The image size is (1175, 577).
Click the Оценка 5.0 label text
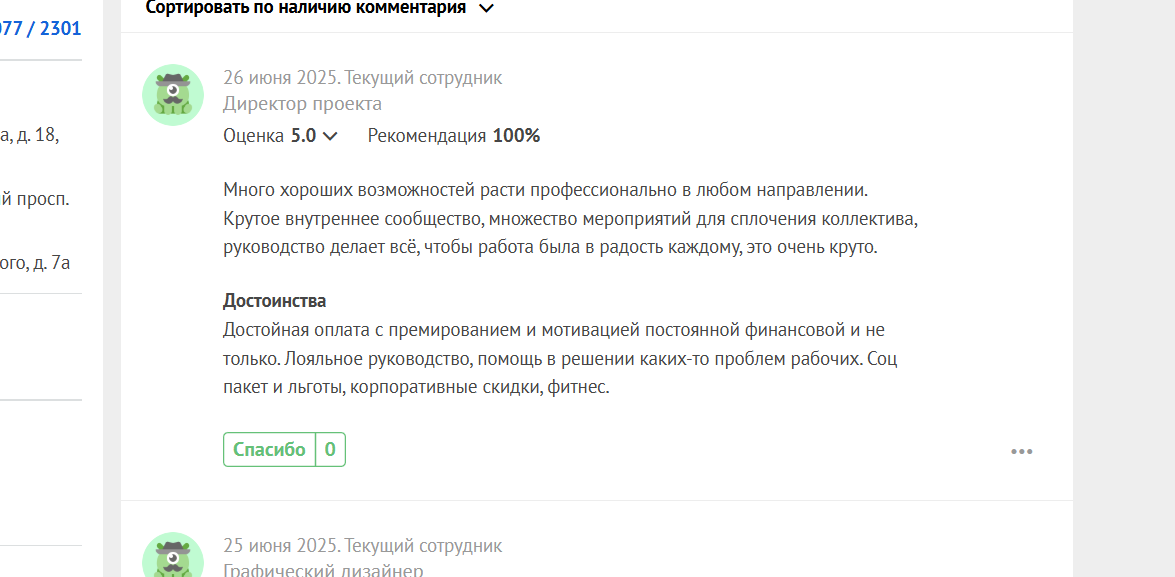point(270,136)
